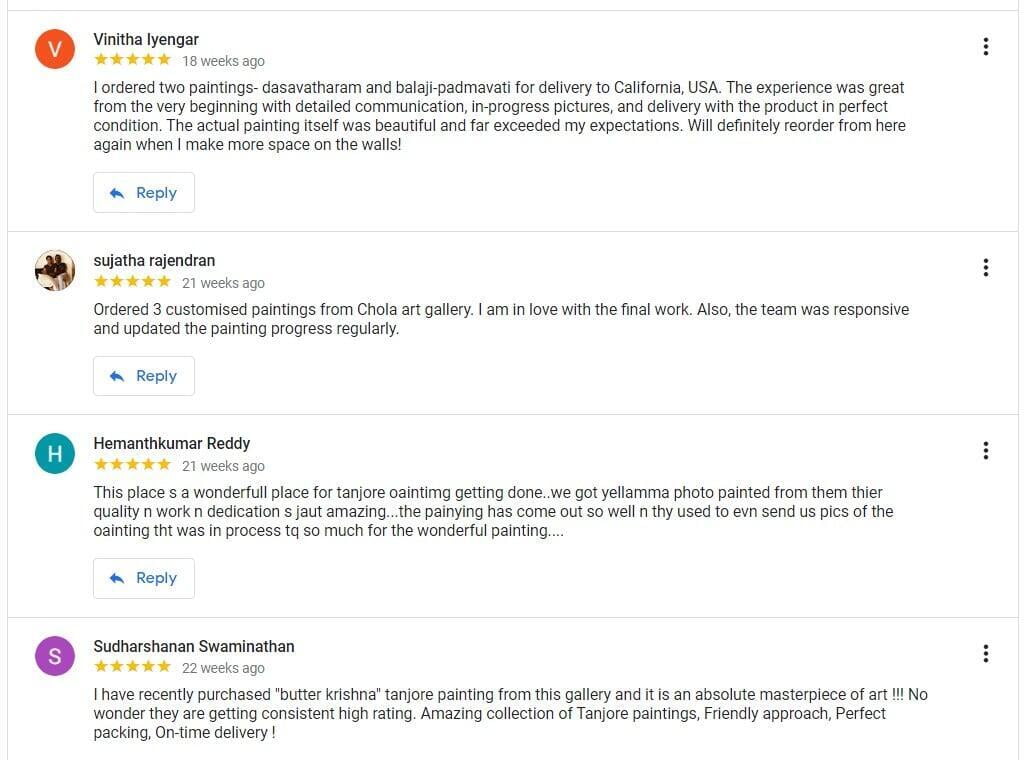Open sujatha rajendran's reviewer name link
The height and width of the screenshot is (760, 1025).
(x=154, y=261)
